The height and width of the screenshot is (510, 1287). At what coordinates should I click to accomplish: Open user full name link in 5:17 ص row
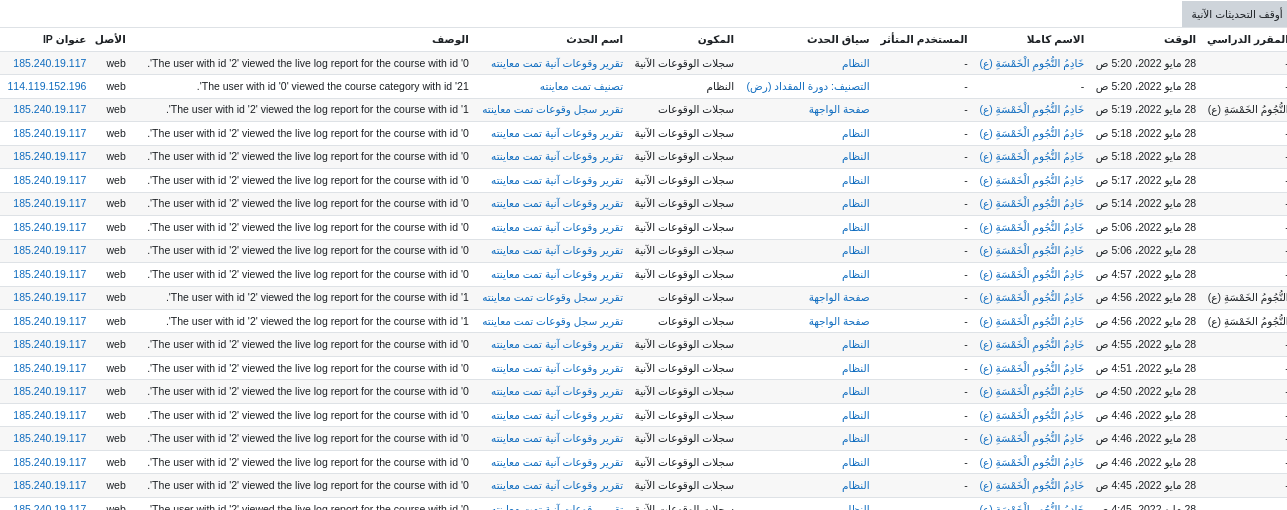(1031, 180)
